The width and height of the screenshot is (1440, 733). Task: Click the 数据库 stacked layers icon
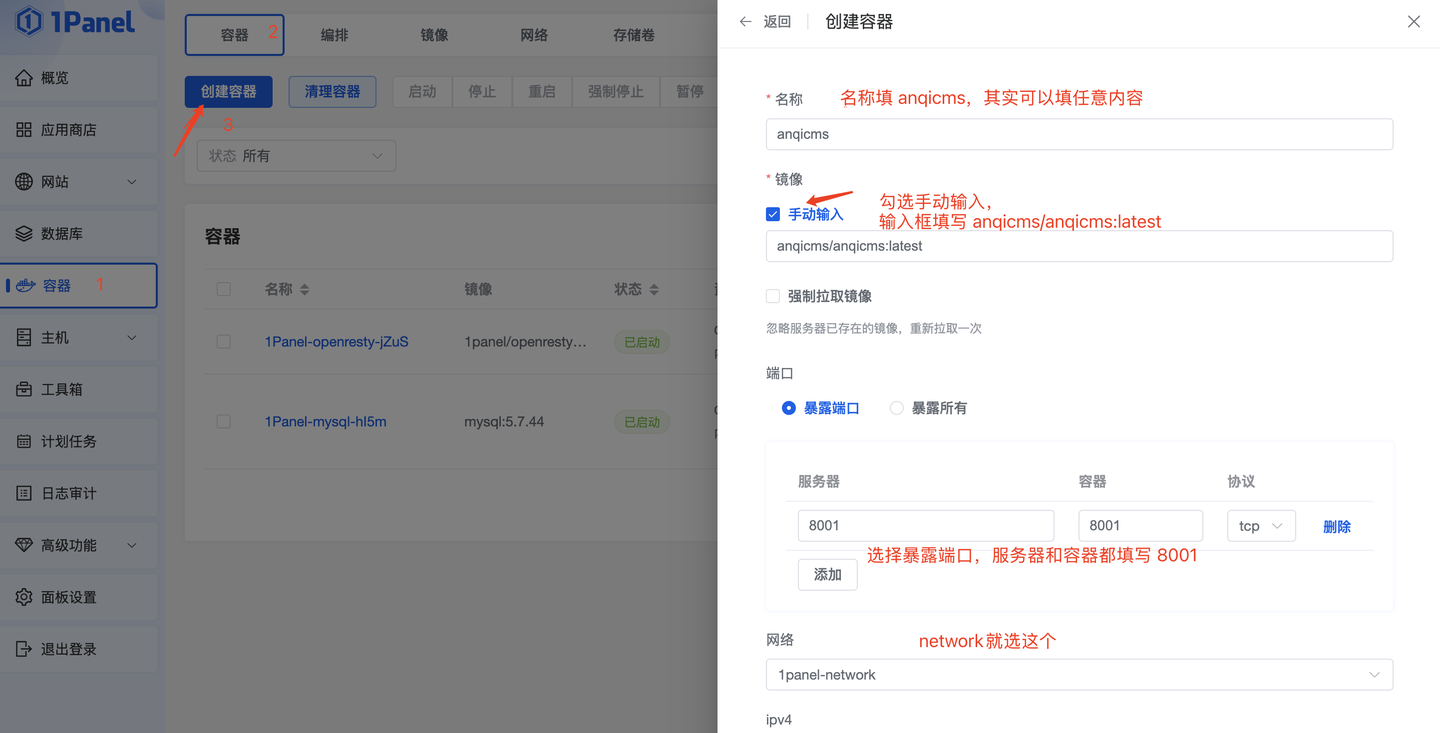[x=24, y=234]
